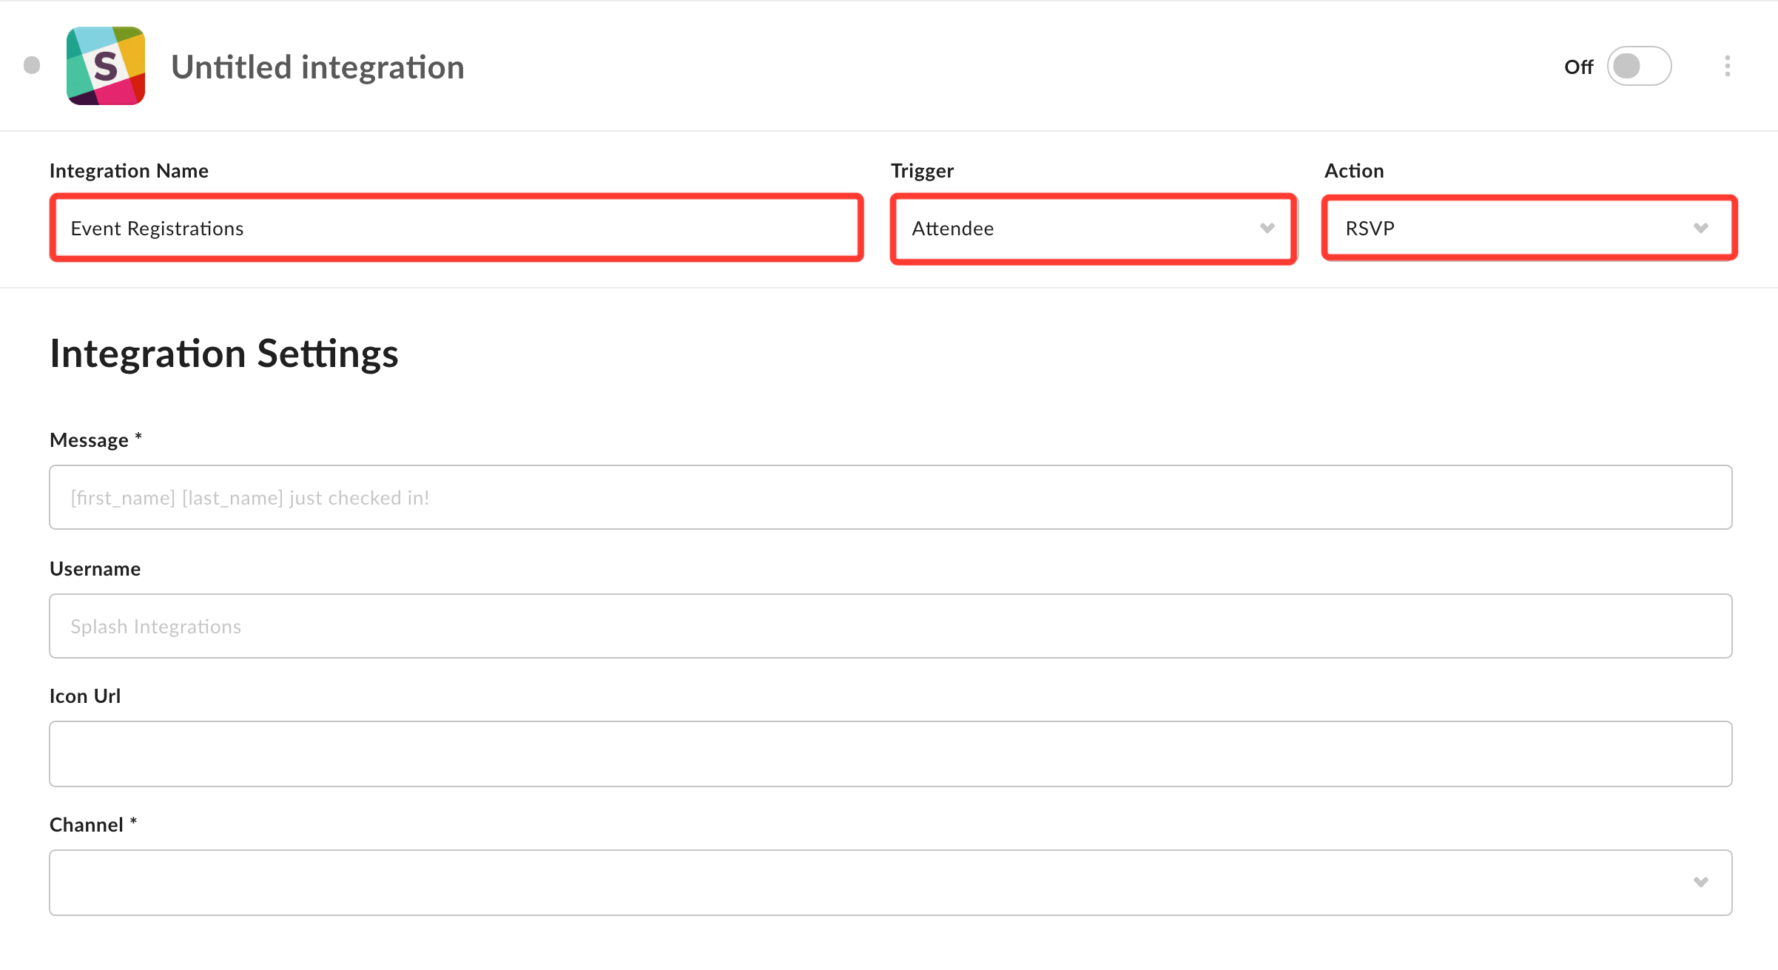1778x970 pixels.
Task: Click the Channel dropdown chevron icon
Action: [1701, 882]
